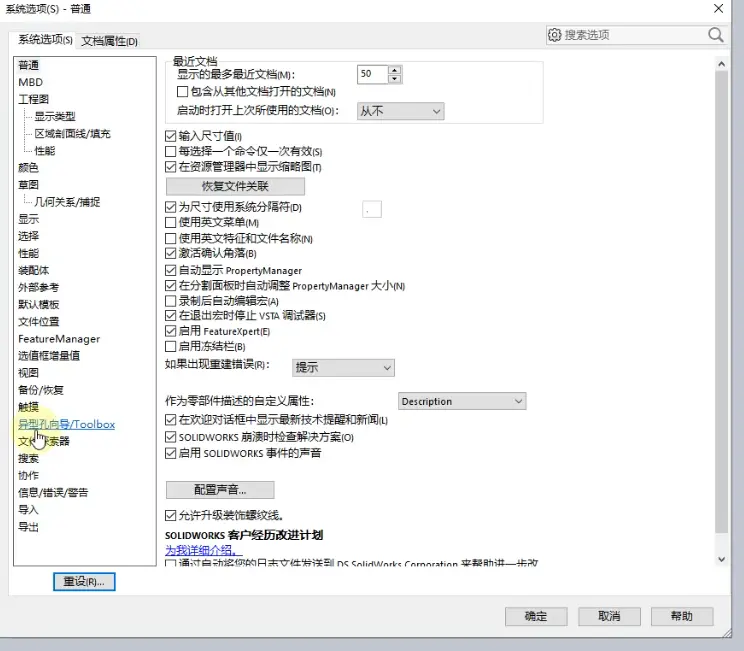
Task: Open 为我详细介绍 link
Action: (x=204, y=550)
